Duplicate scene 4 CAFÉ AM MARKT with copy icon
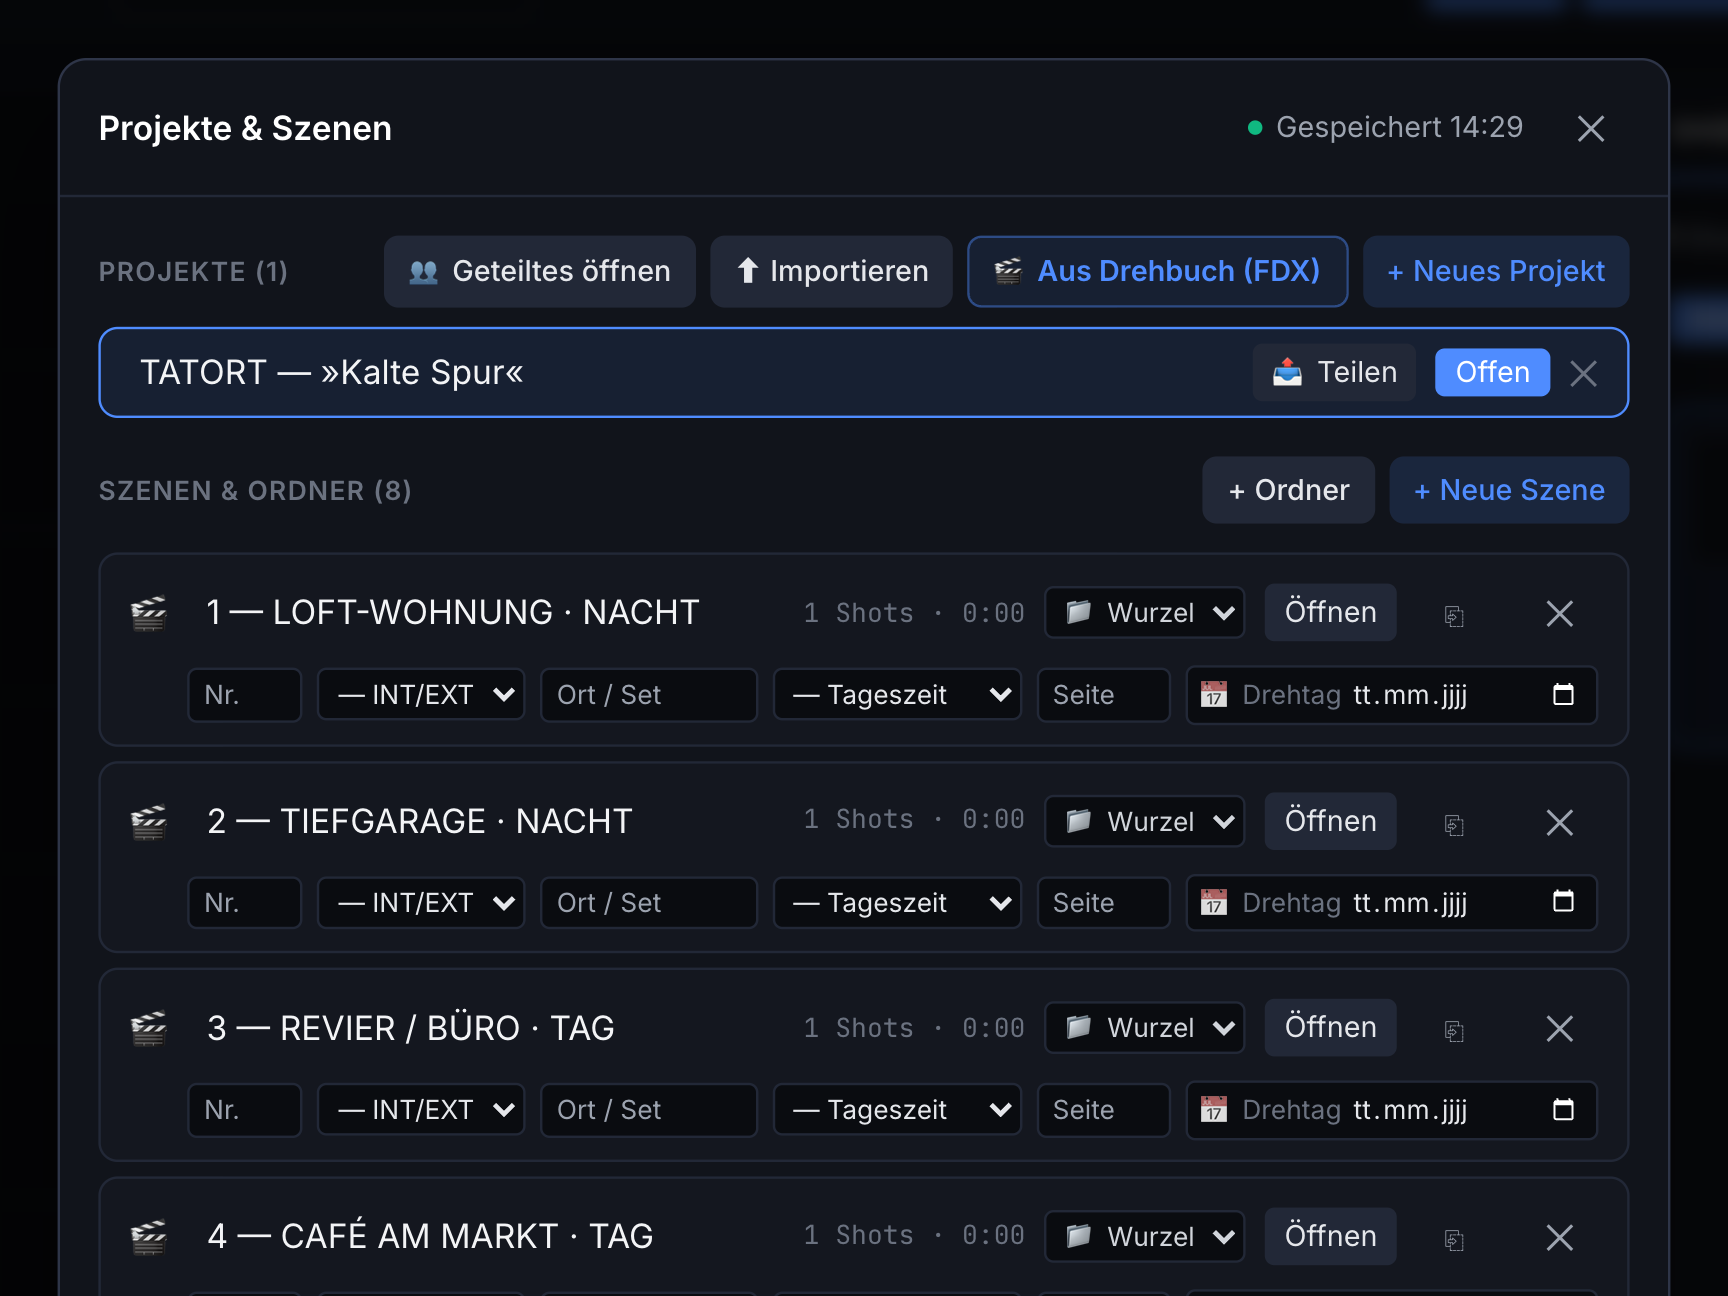1728x1296 pixels. tap(1454, 1240)
